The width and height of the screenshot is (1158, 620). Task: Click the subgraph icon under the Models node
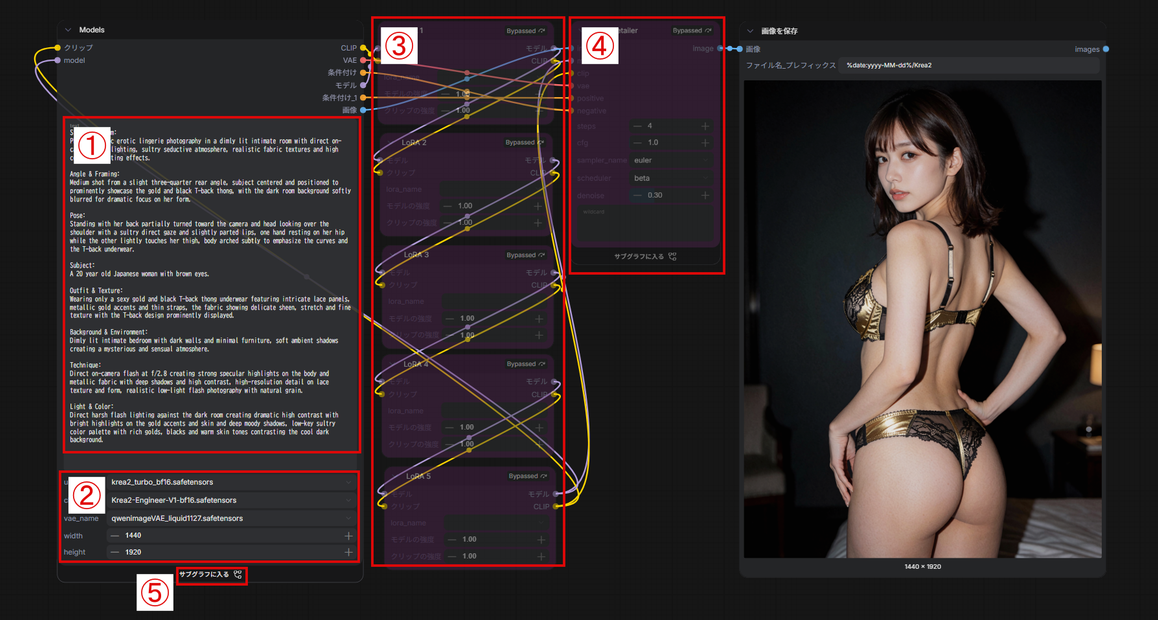coord(238,574)
